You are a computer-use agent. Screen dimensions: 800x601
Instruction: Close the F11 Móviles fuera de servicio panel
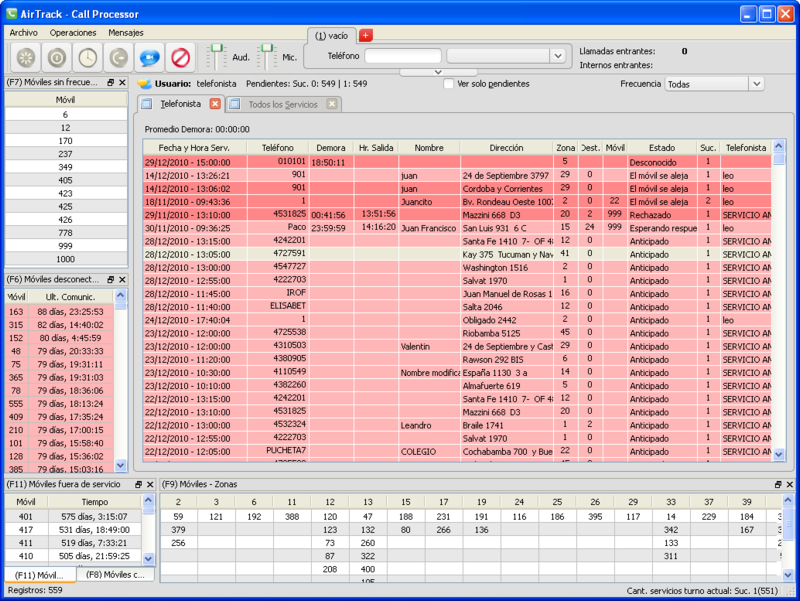[150, 484]
